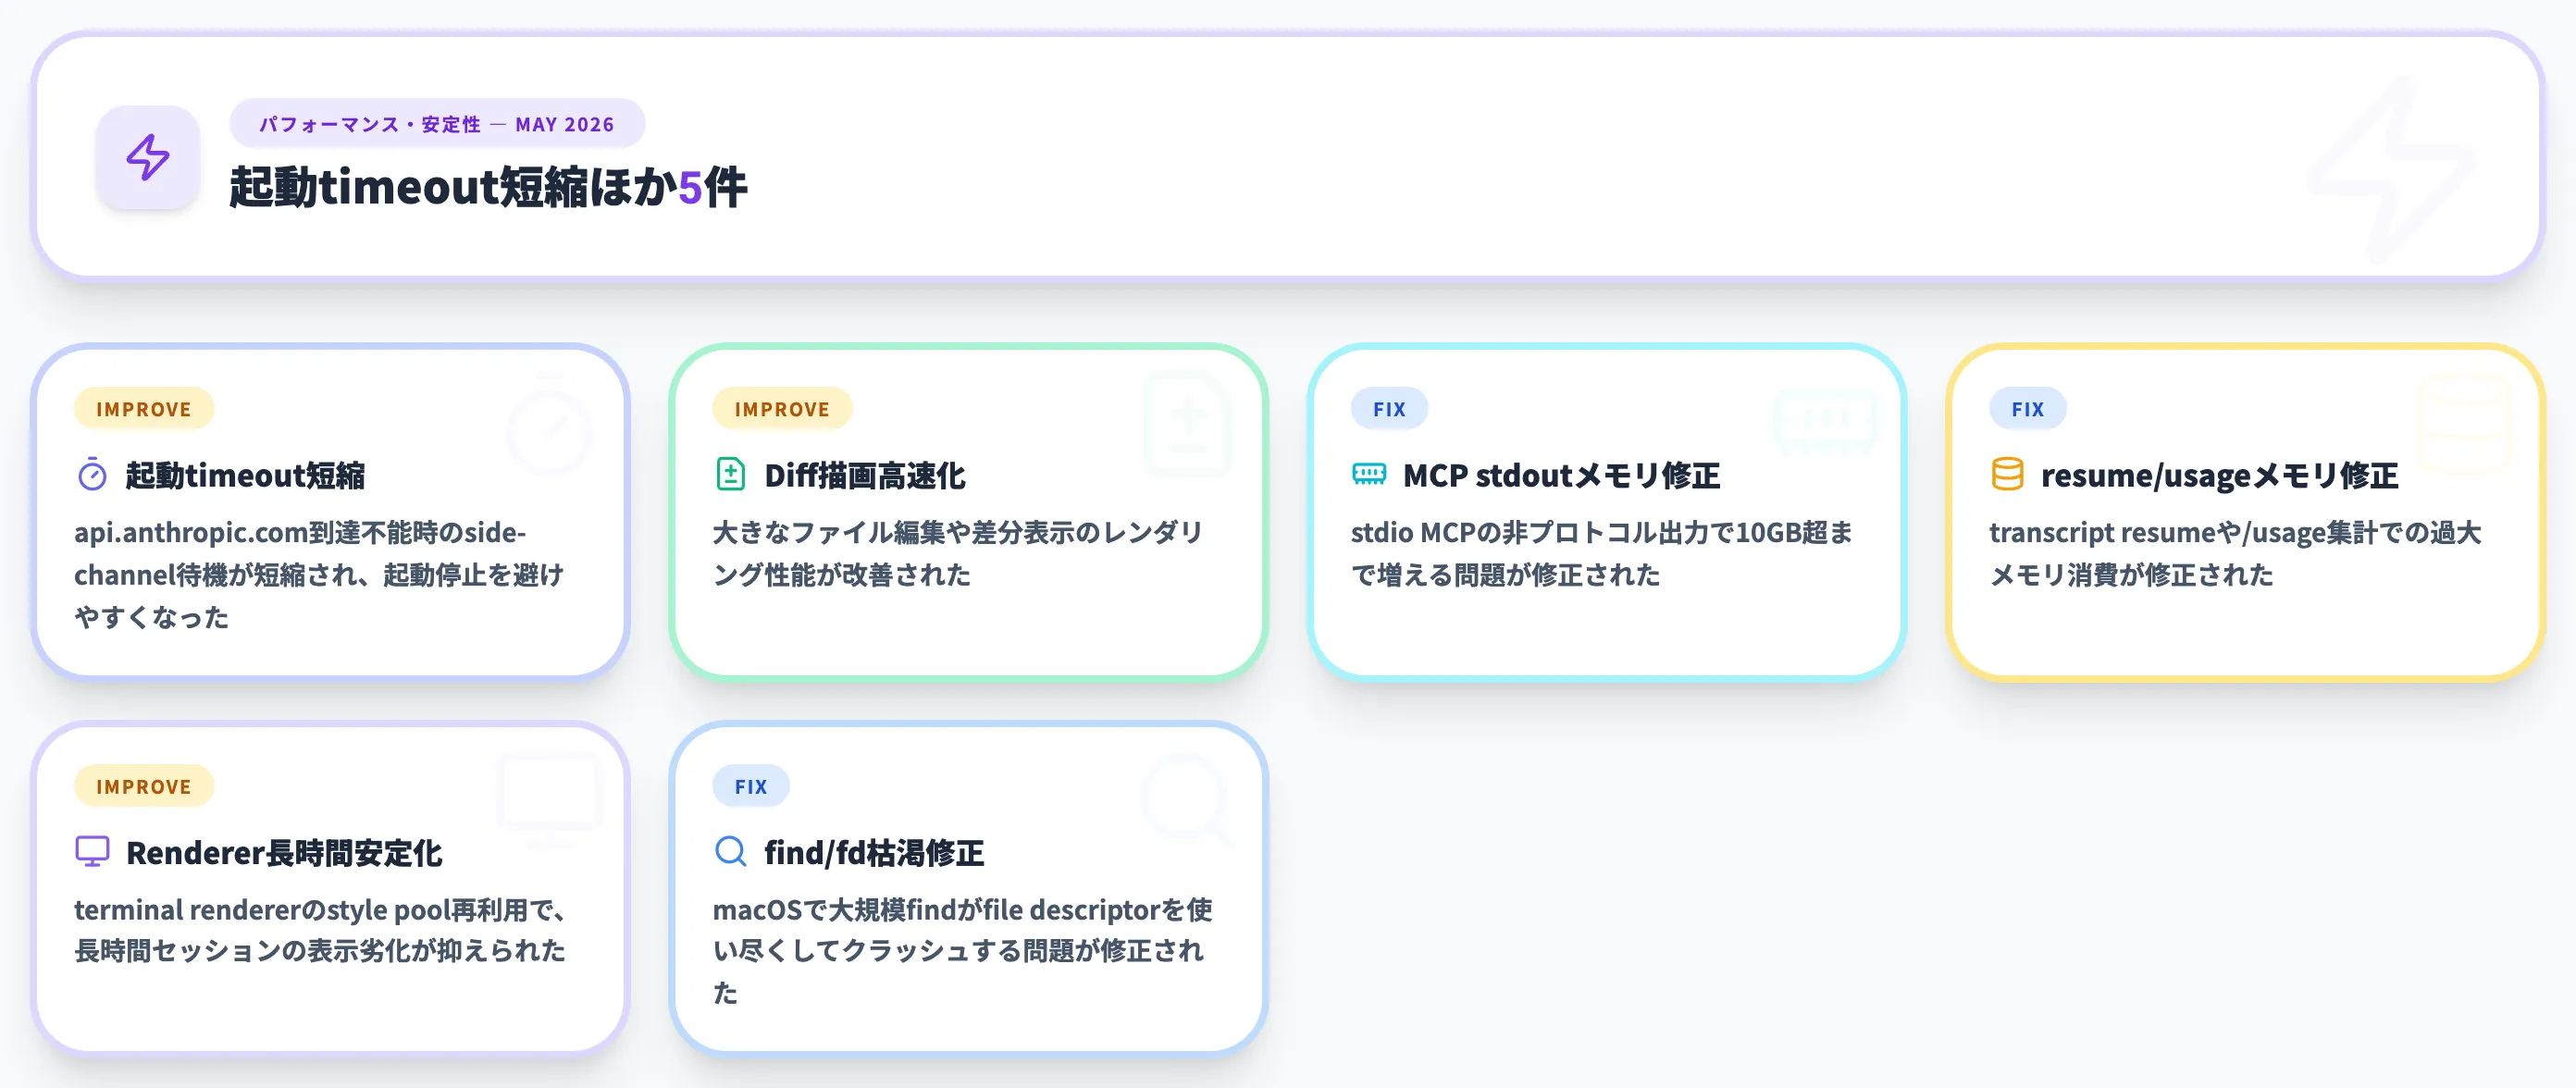Click IMPROVE badge on Renderer card
This screenshot has width=2576, height=1088.
[144, 786]
